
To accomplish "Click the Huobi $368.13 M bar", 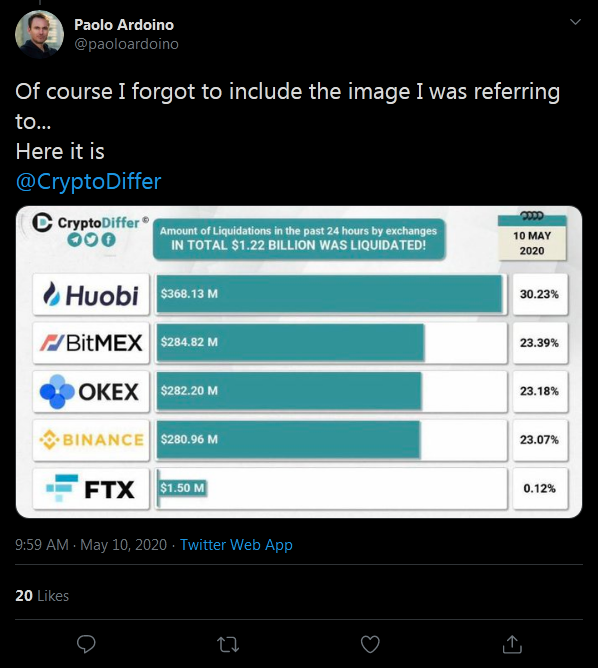I will (x=330, y=294).
